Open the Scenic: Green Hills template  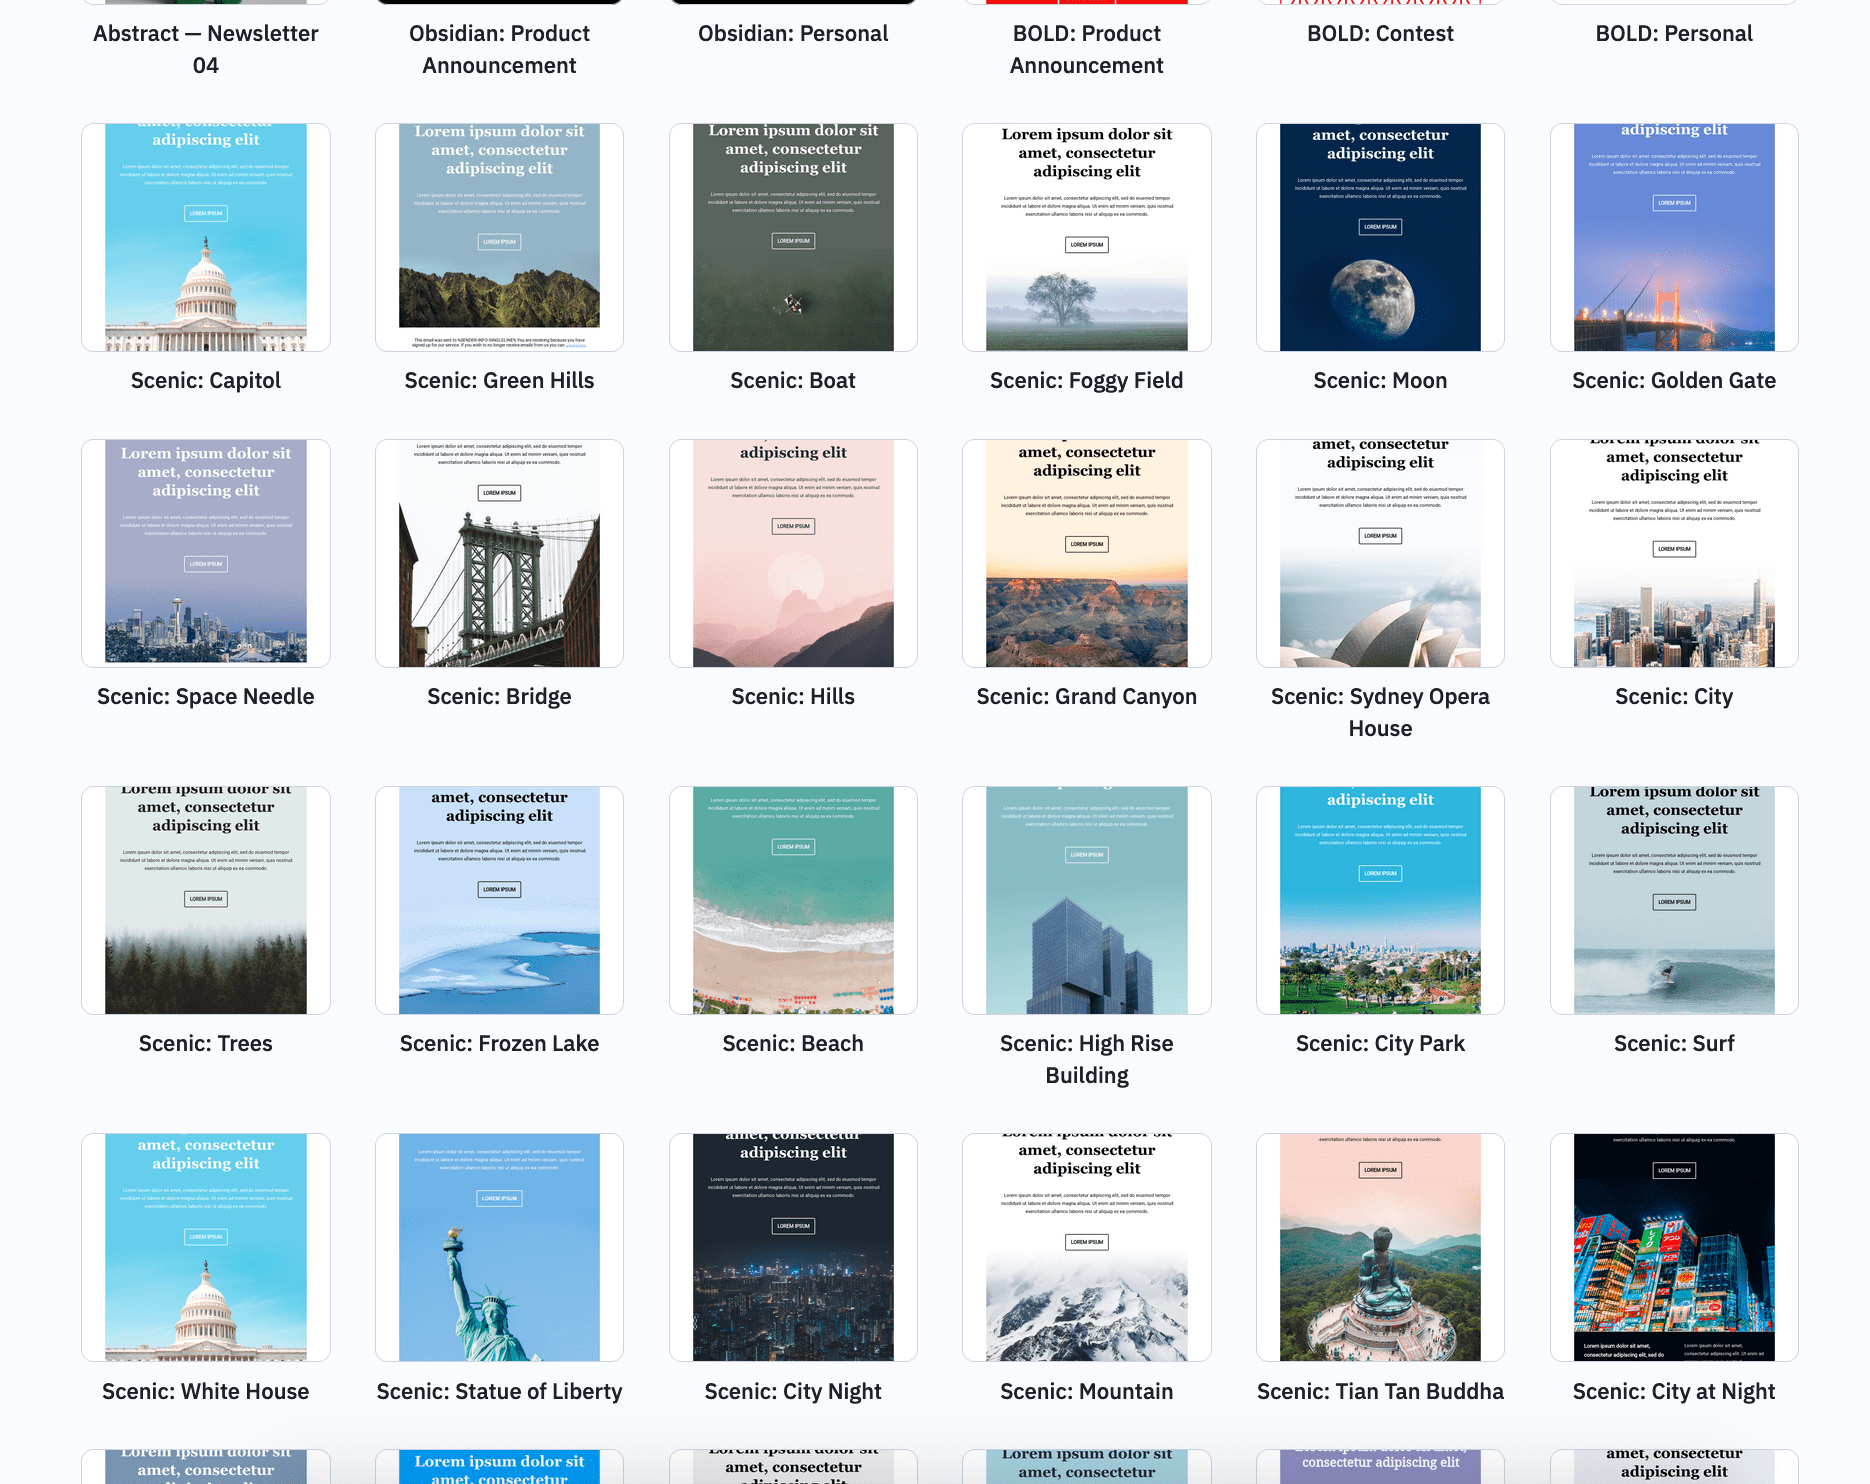[499, 237]
